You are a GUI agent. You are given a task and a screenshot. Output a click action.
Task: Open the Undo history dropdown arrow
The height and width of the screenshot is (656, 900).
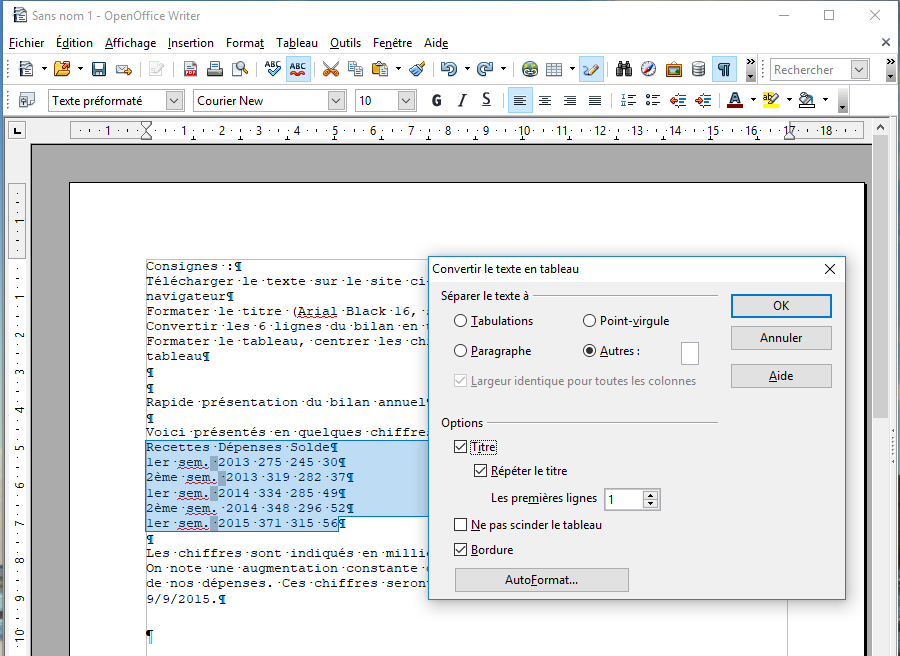tap(467, 69)
